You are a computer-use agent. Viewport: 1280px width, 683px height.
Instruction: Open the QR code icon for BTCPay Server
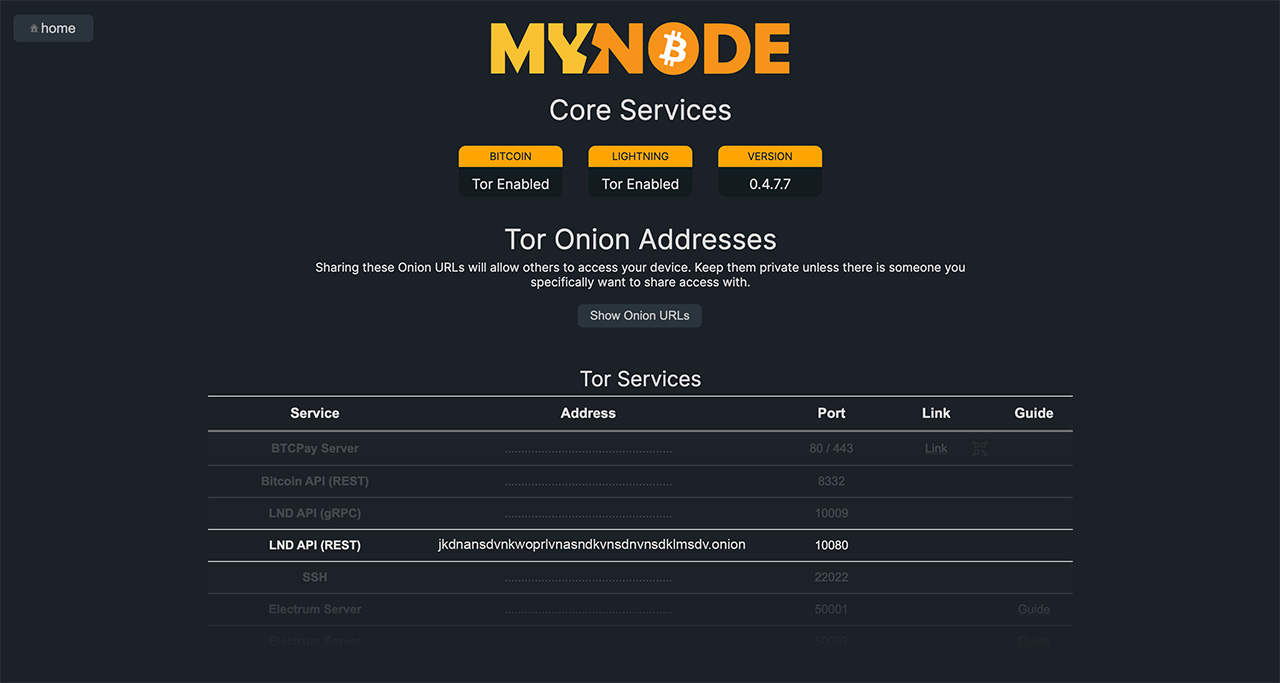980,448
